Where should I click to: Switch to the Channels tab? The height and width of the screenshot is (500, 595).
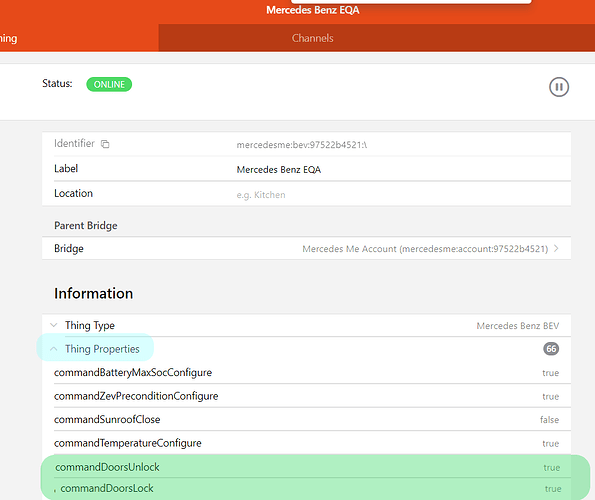point(312,38)
